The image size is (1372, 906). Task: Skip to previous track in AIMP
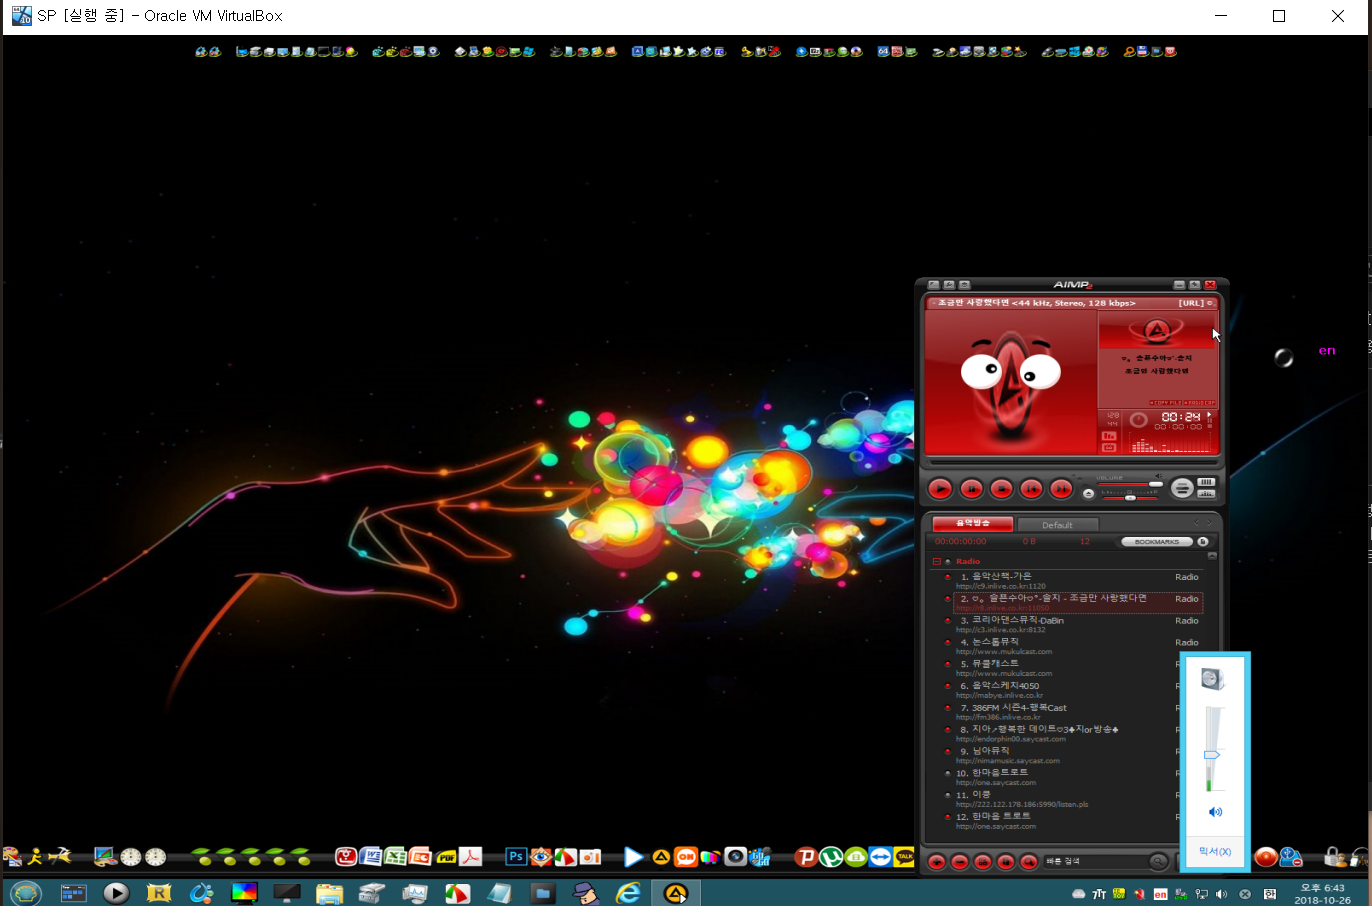[1031, 489]
